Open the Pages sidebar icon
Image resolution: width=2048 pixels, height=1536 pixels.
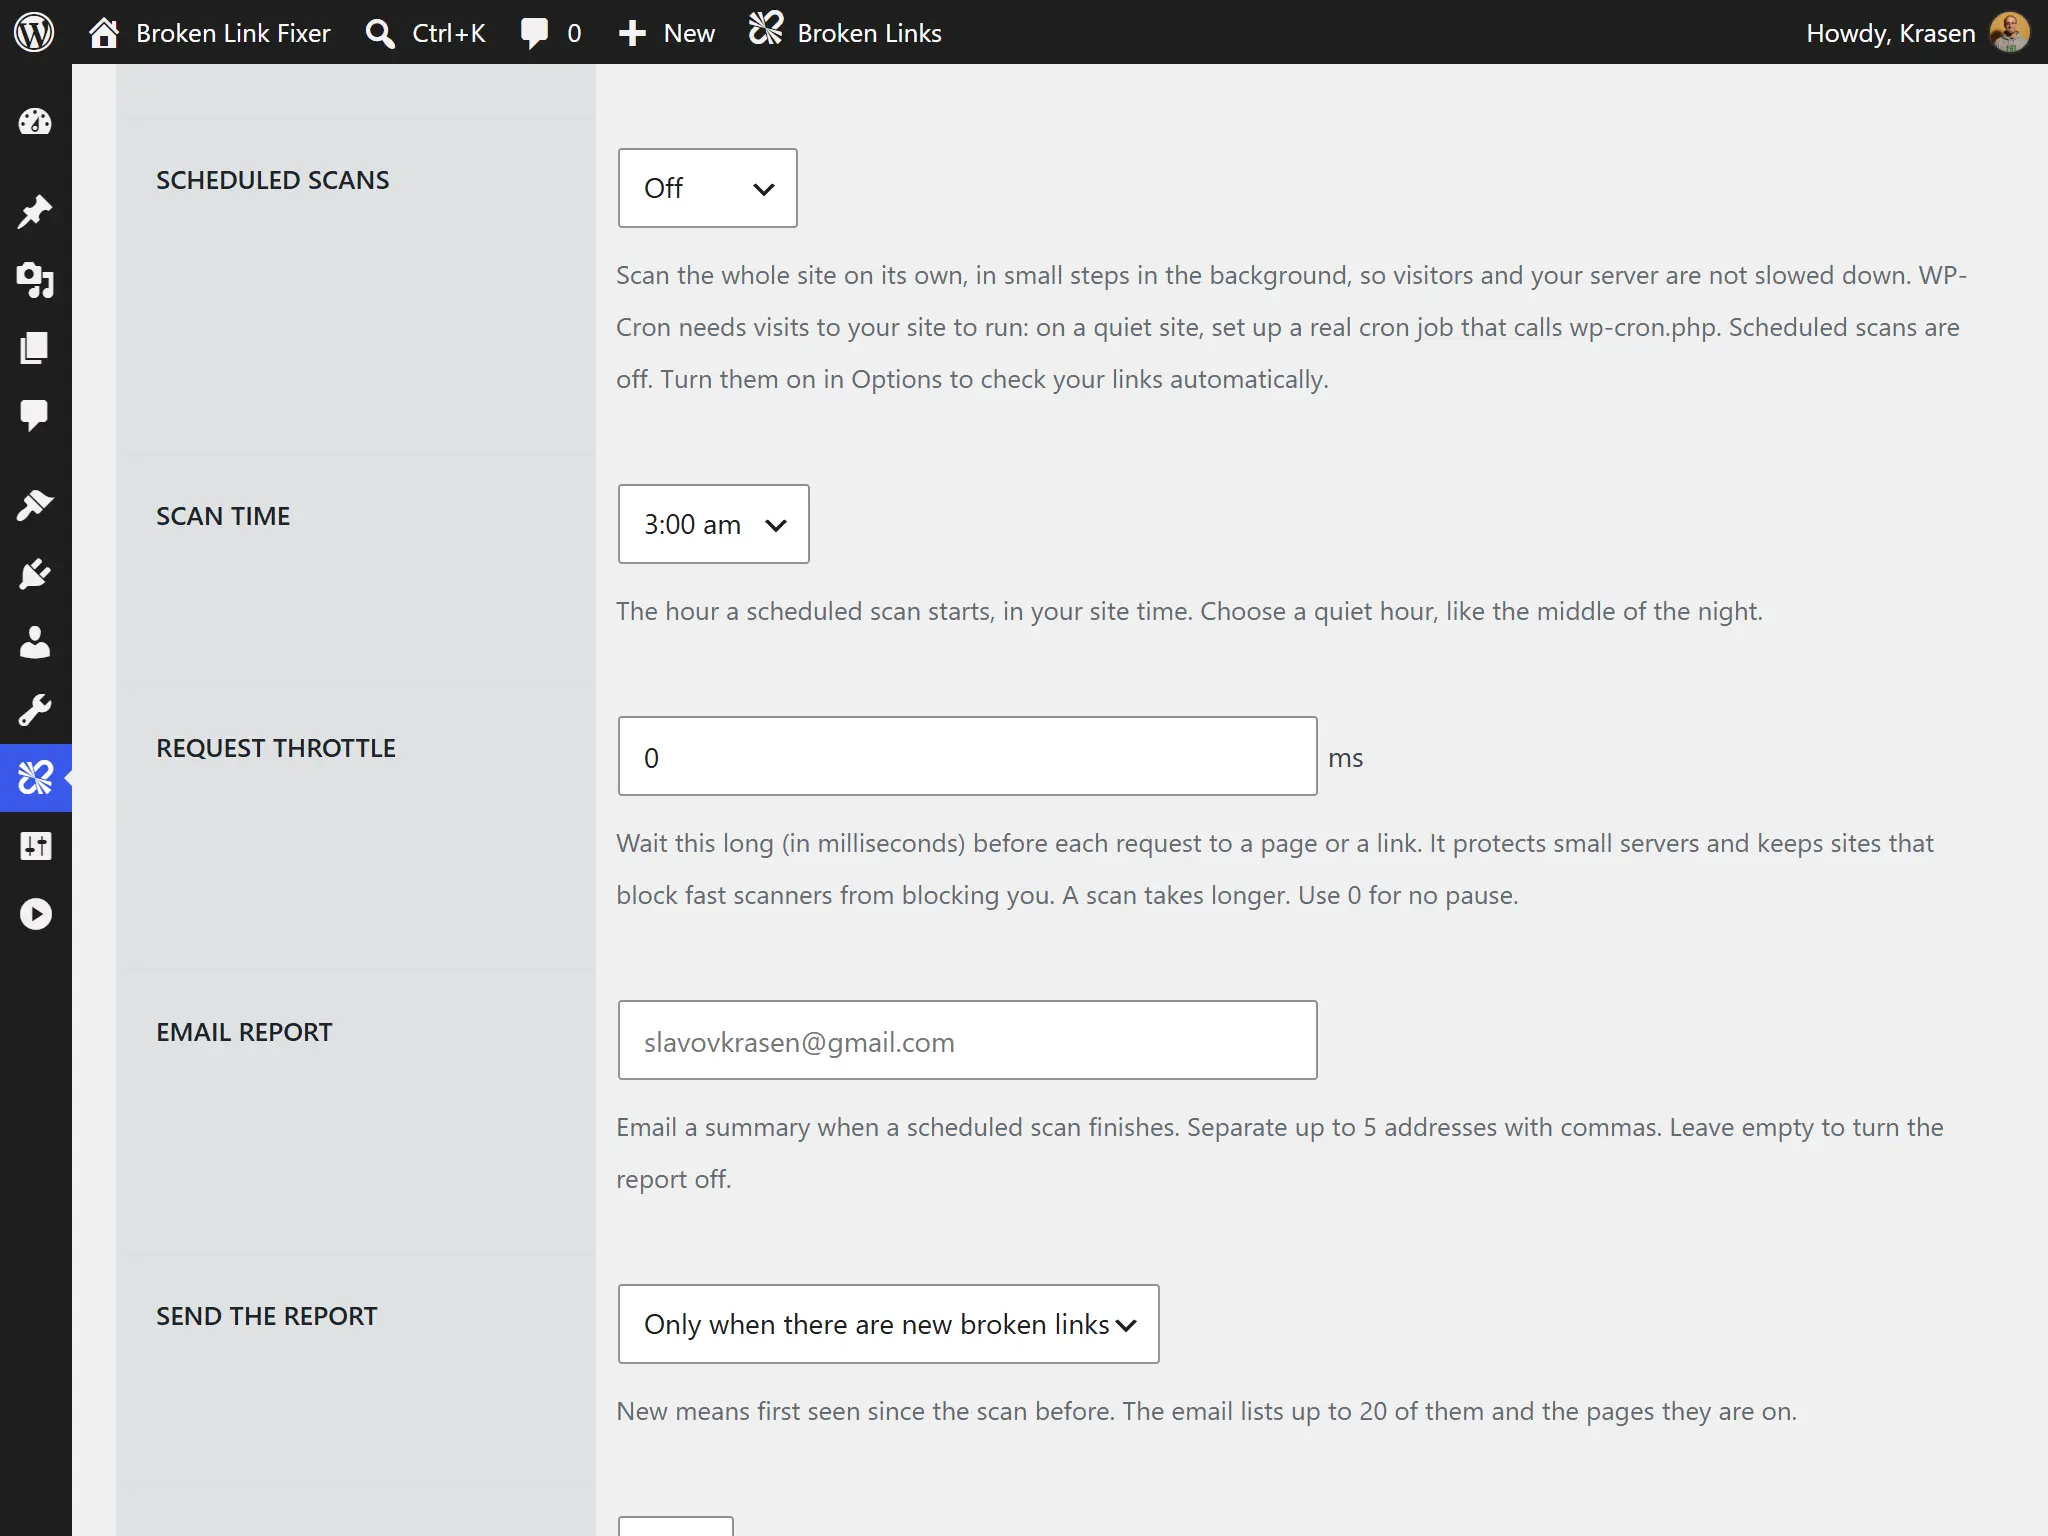click(x=35, y=348)
